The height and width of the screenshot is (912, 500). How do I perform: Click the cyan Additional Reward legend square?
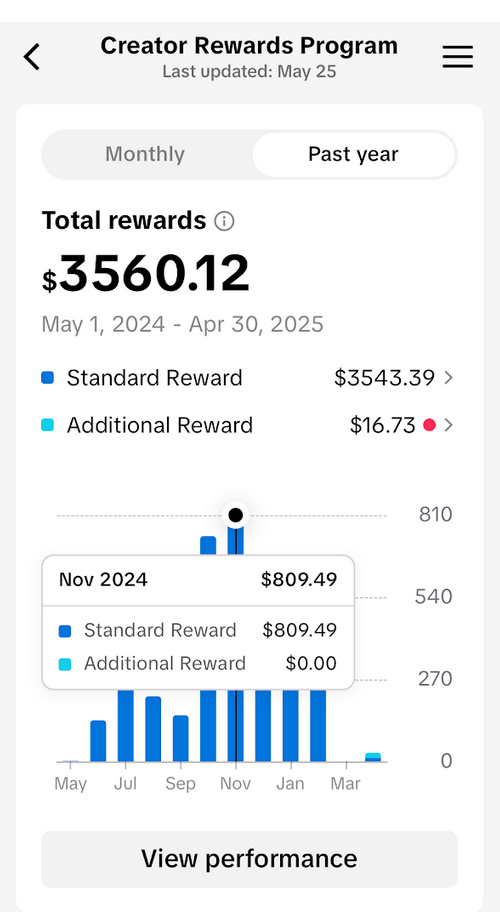click(x=48, y=425)
